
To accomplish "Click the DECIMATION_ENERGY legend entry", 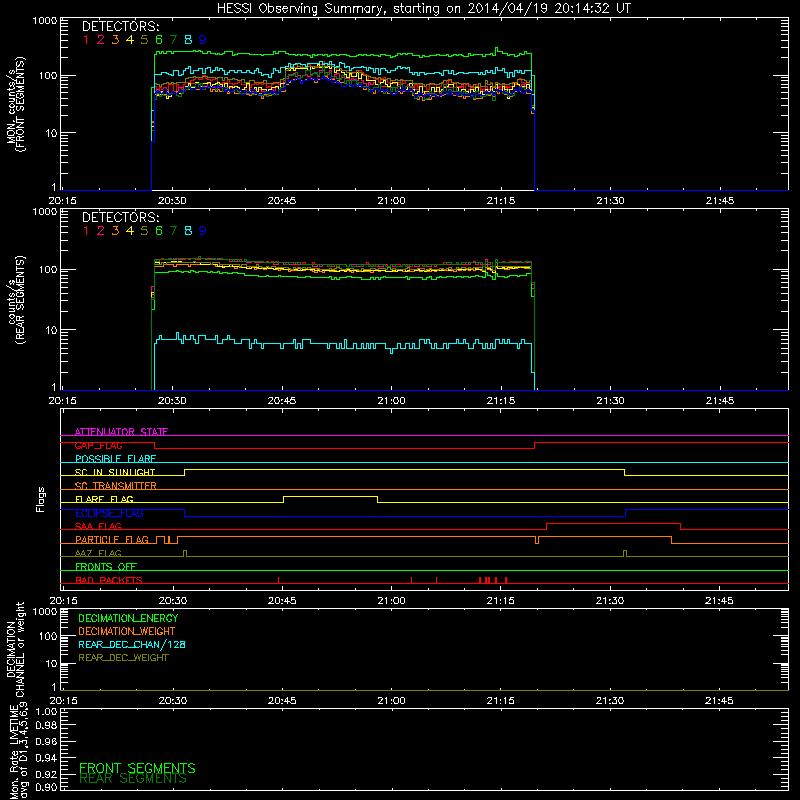I will [128, 618].
